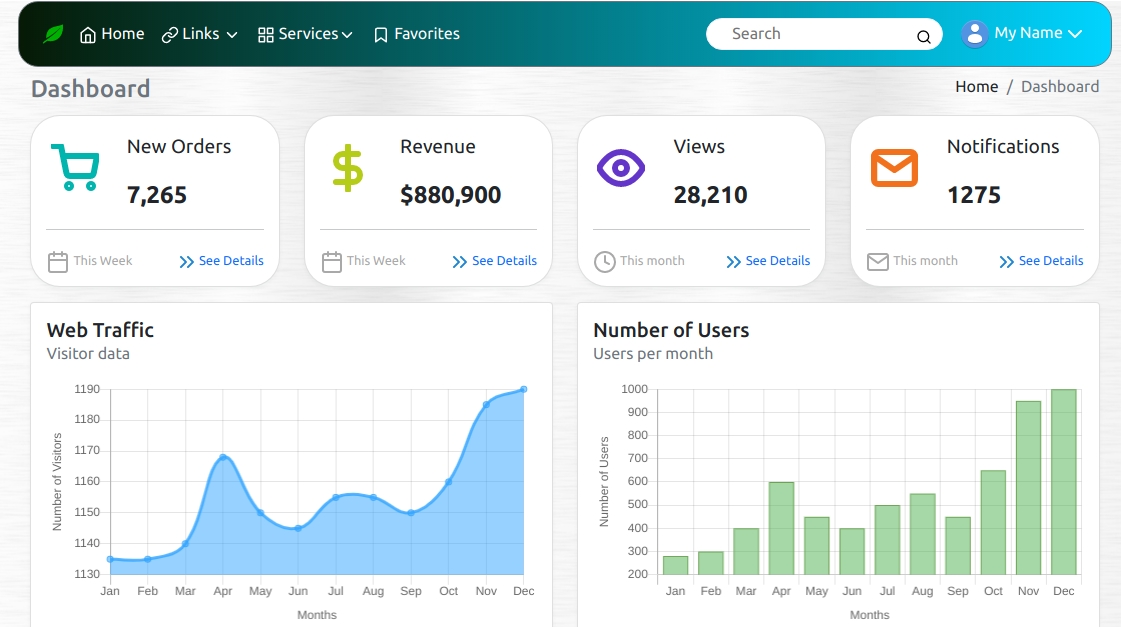Click the clock icon beside This month
This screenshot has height=627, width=1121.
604,262
